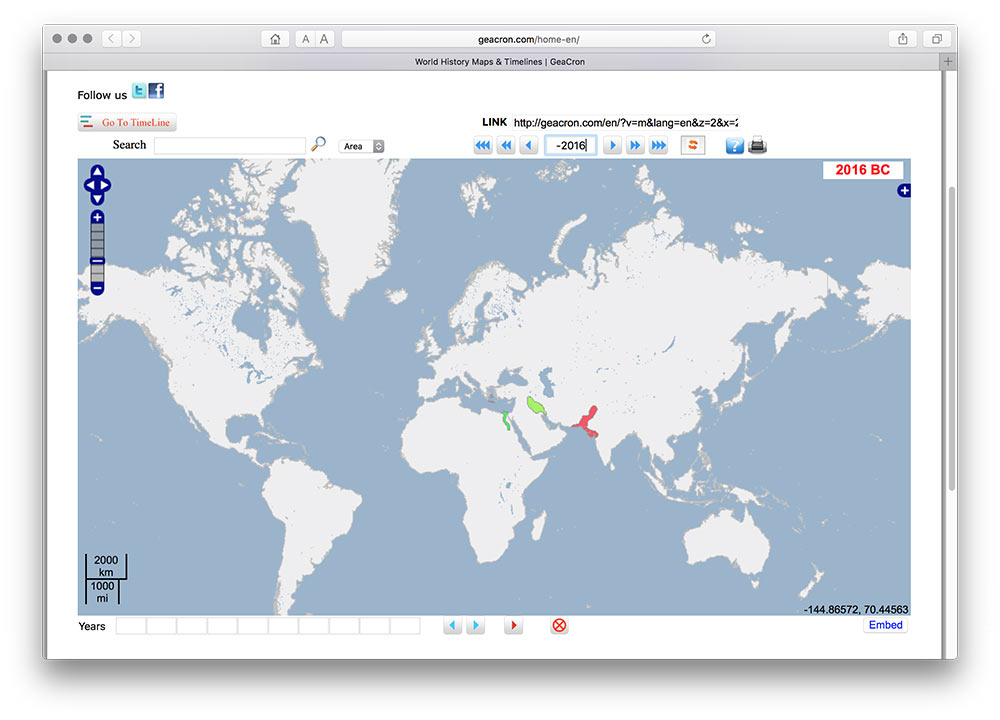Image resolution: width=1000 pixels, height=720 pixels.
Task: Click the green Egypt region along the Nile
Action: coord(506,421)
